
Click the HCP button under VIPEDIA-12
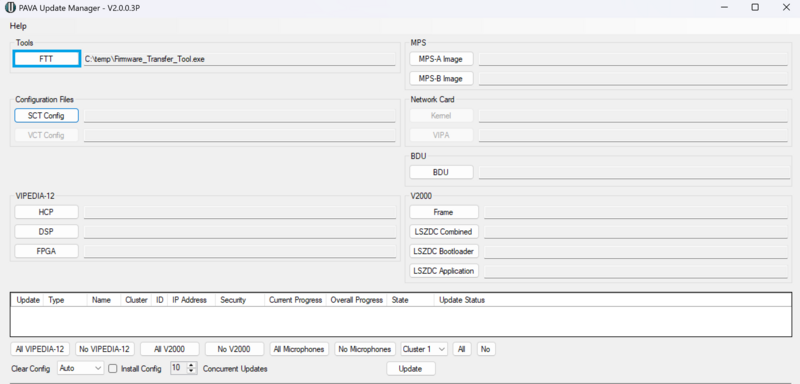pos(46,212)
